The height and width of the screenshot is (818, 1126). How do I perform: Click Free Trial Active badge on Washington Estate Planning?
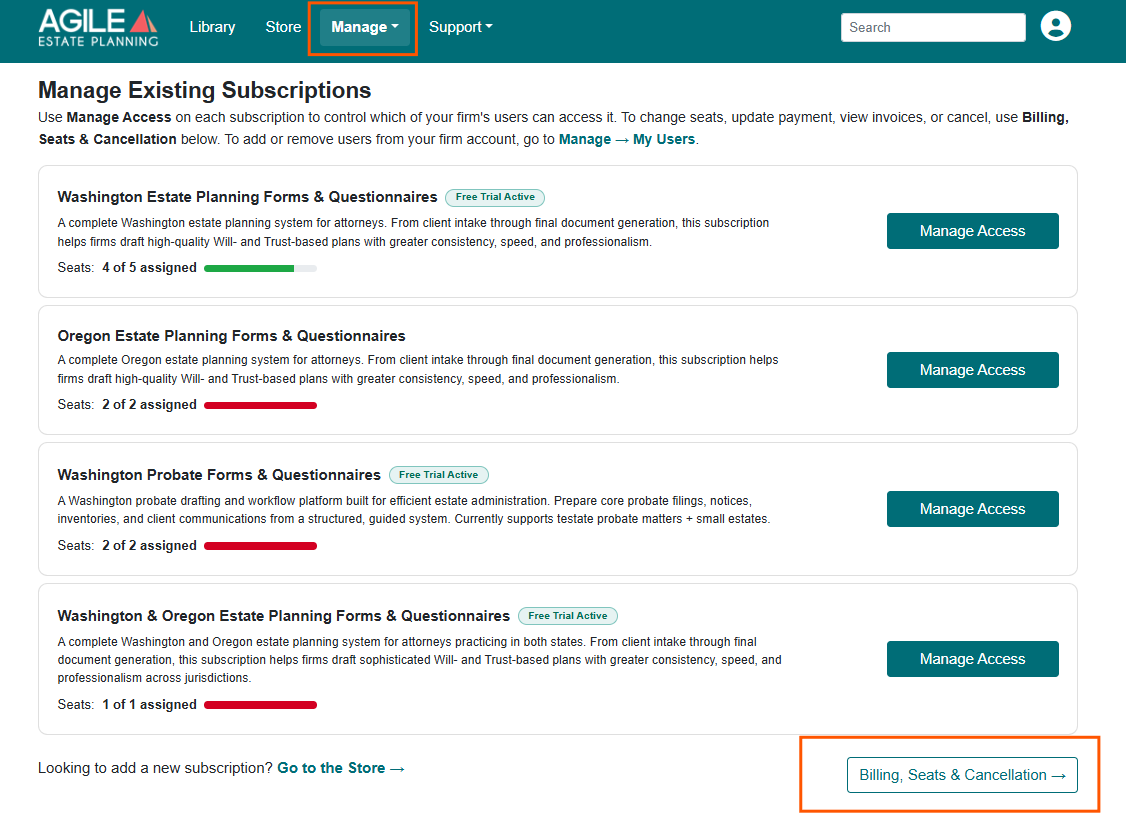pos(495,197)
